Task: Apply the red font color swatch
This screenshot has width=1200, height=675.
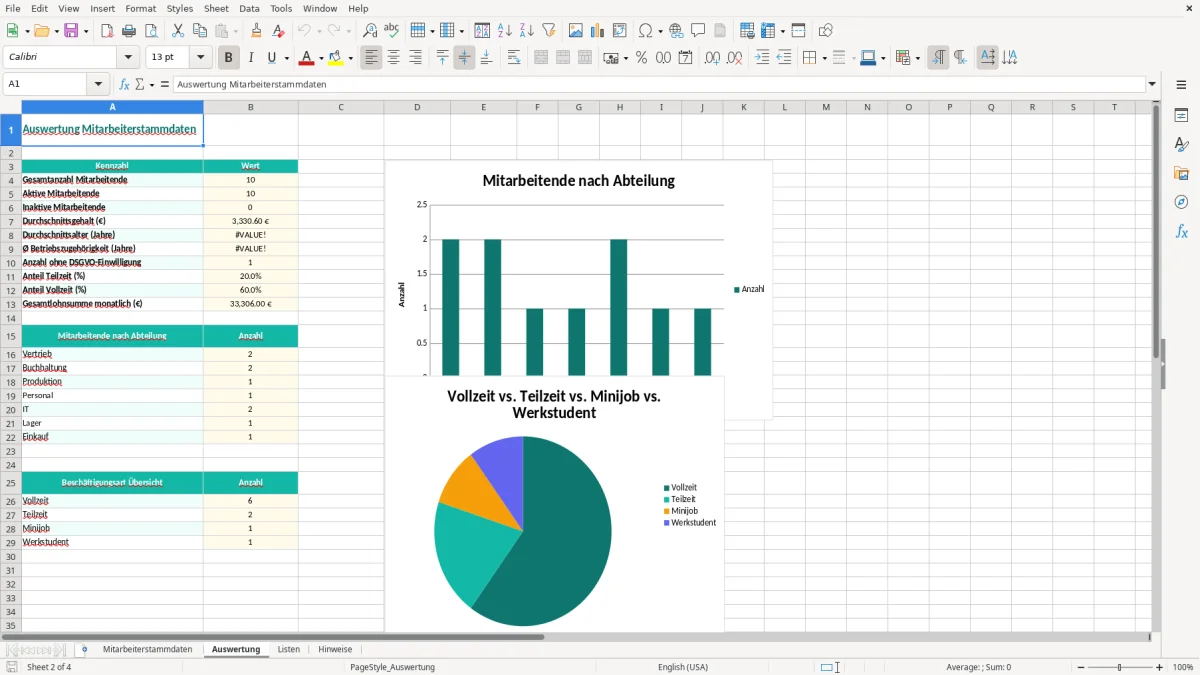Action: tap(307, 58)
